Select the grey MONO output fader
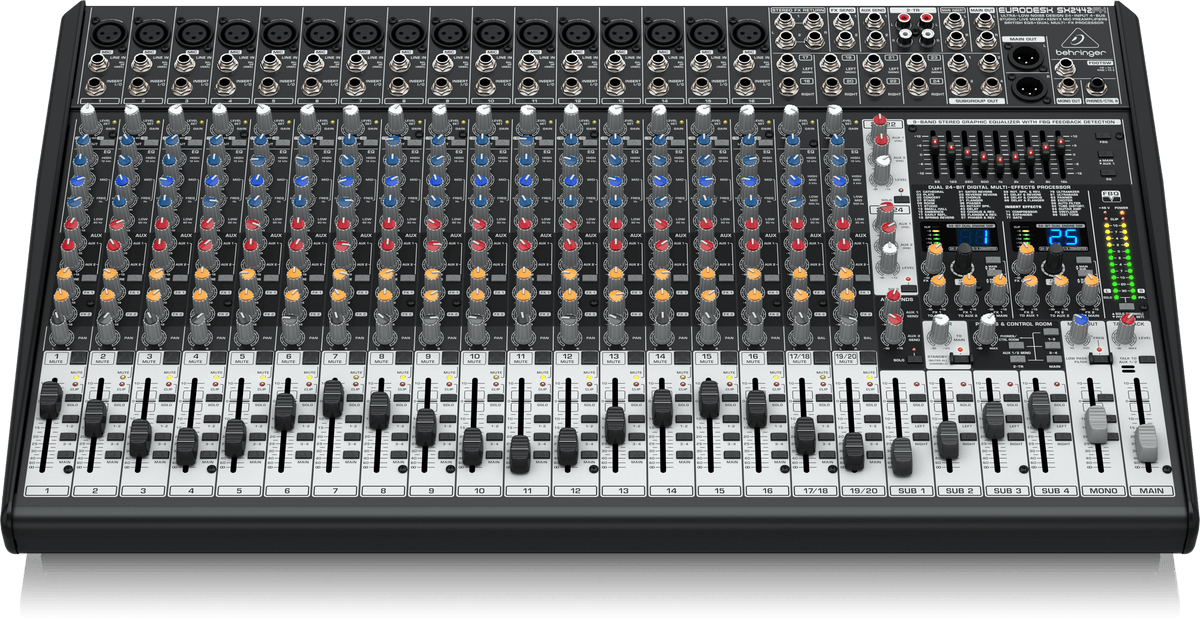The height and width of the screenshot is (620, 1200). [1099, 423]
